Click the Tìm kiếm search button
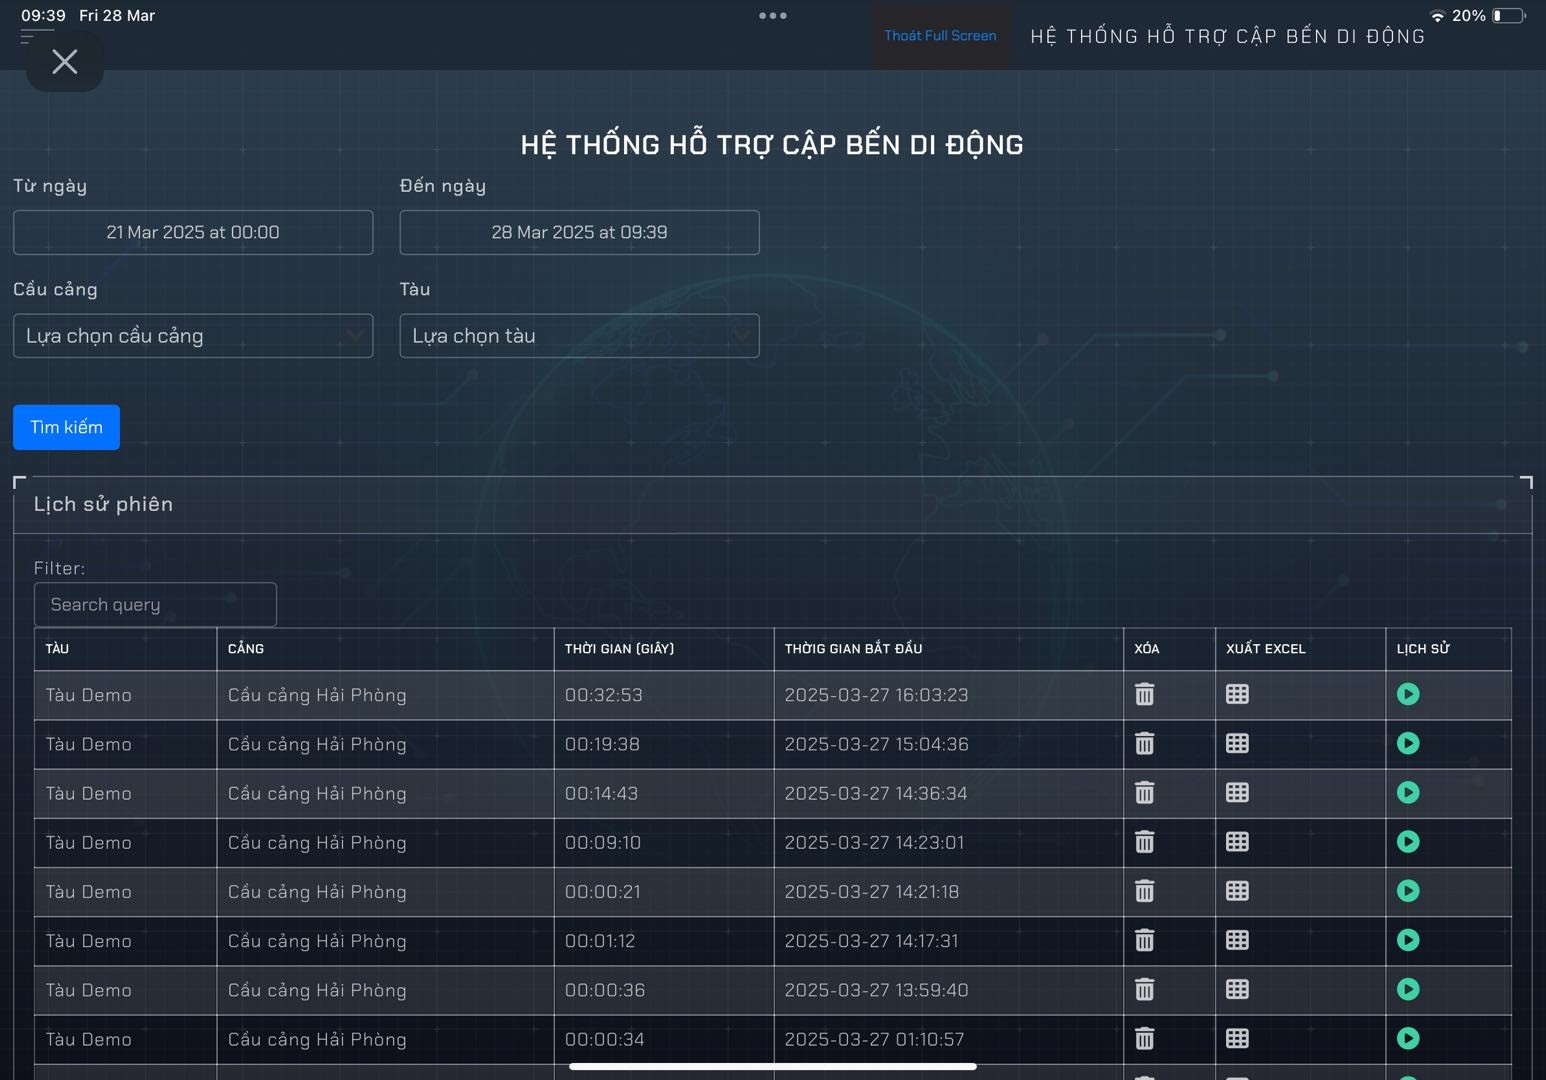Image resolution: width=1546 pixels, height=1080 pixels. pos(66,427)
